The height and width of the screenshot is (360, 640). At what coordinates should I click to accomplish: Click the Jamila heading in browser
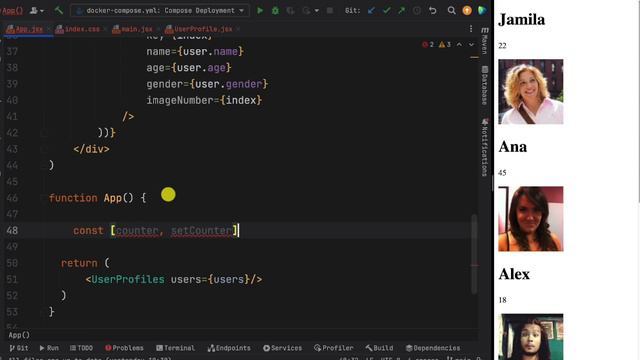(522, 19)
